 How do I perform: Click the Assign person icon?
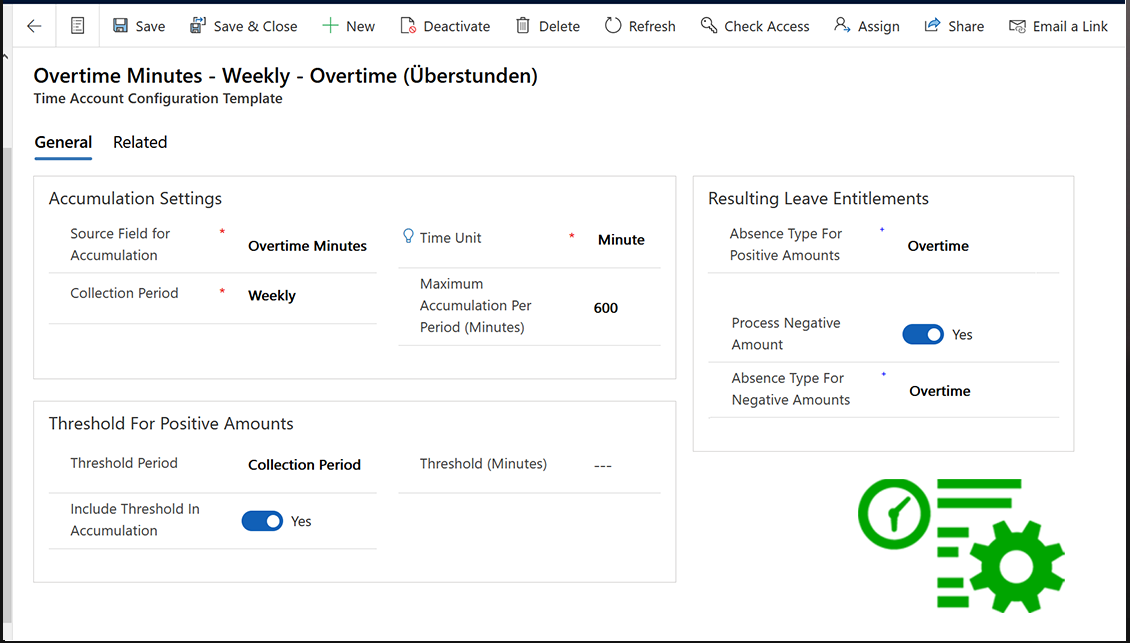[843, 26]
